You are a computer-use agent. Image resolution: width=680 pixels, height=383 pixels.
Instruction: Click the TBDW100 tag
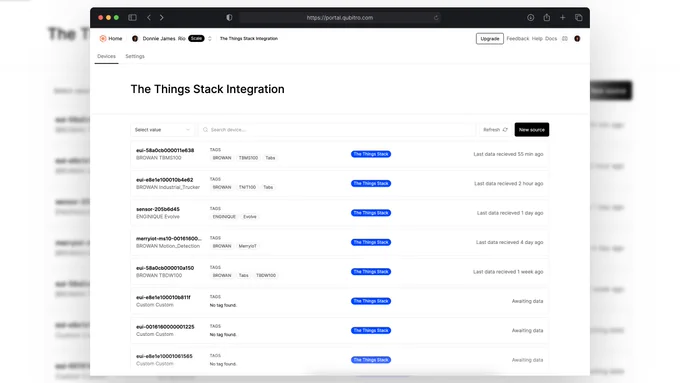tap(266, 275)
